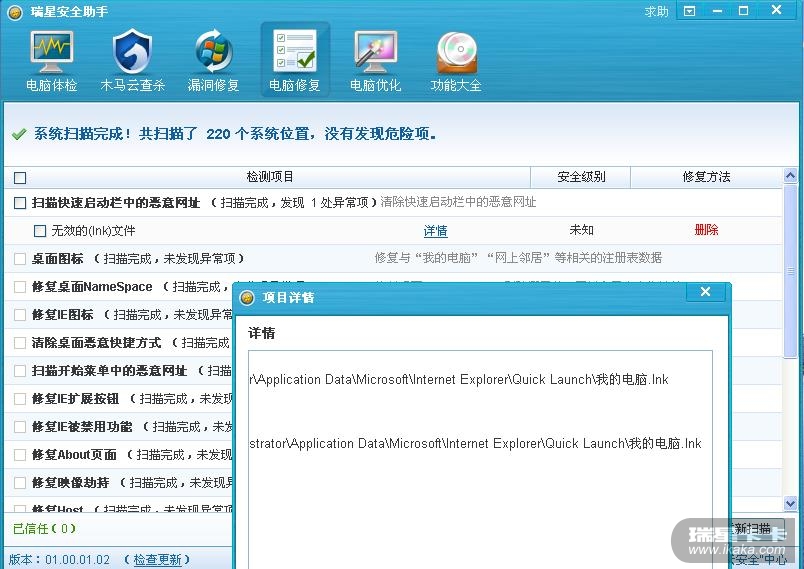Click the Rising logo in title bar
This screenshot has width=804, height=569.
15,11
